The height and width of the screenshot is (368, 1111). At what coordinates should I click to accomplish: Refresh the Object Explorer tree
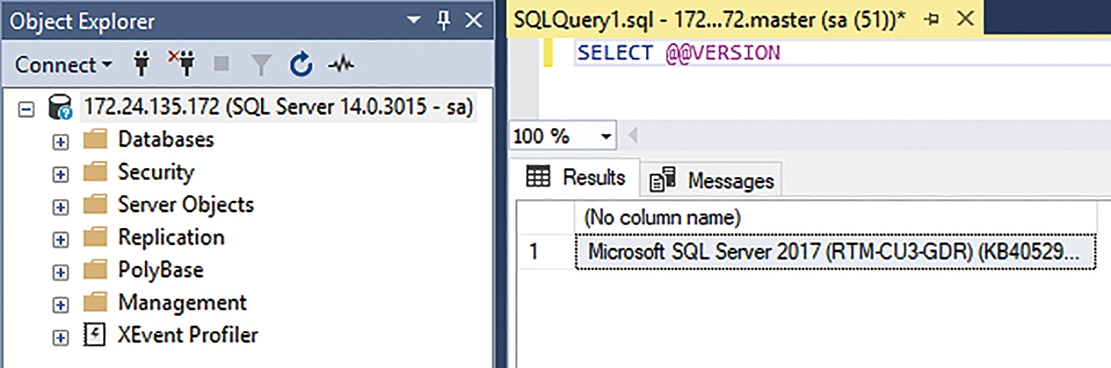tap(300, 65)
